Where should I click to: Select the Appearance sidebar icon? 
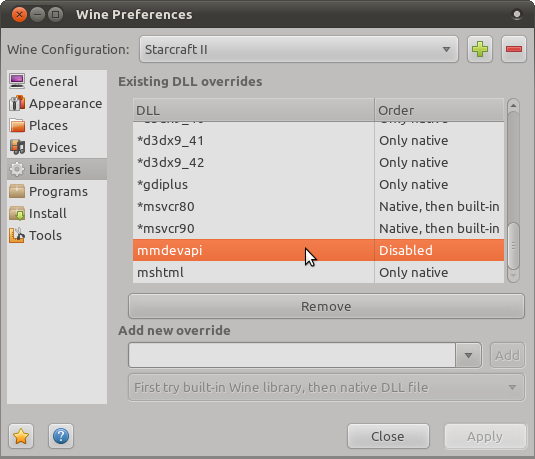coord(17,103)
